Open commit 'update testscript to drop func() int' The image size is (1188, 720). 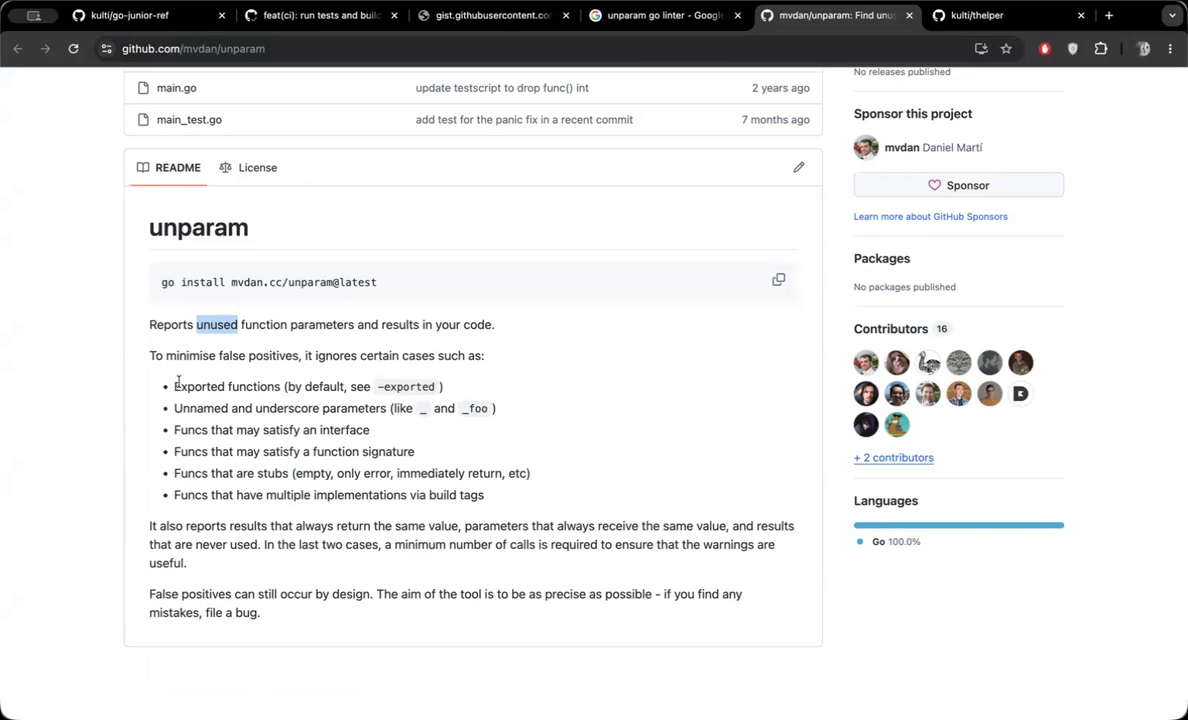(x=502, y=88)
